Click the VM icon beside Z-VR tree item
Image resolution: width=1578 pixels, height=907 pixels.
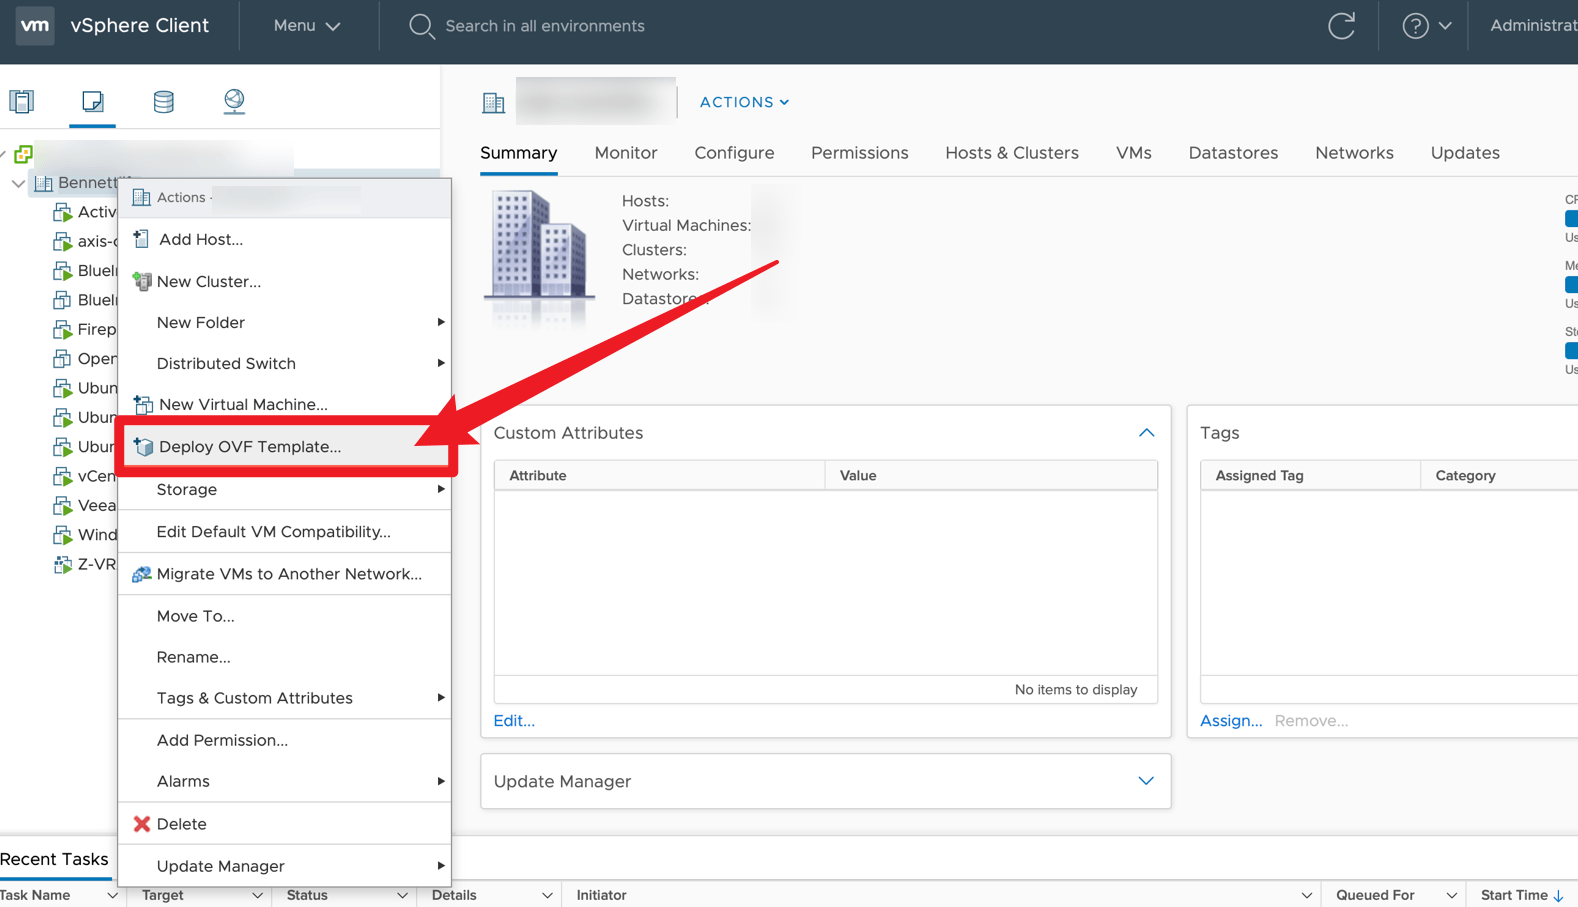62,565
